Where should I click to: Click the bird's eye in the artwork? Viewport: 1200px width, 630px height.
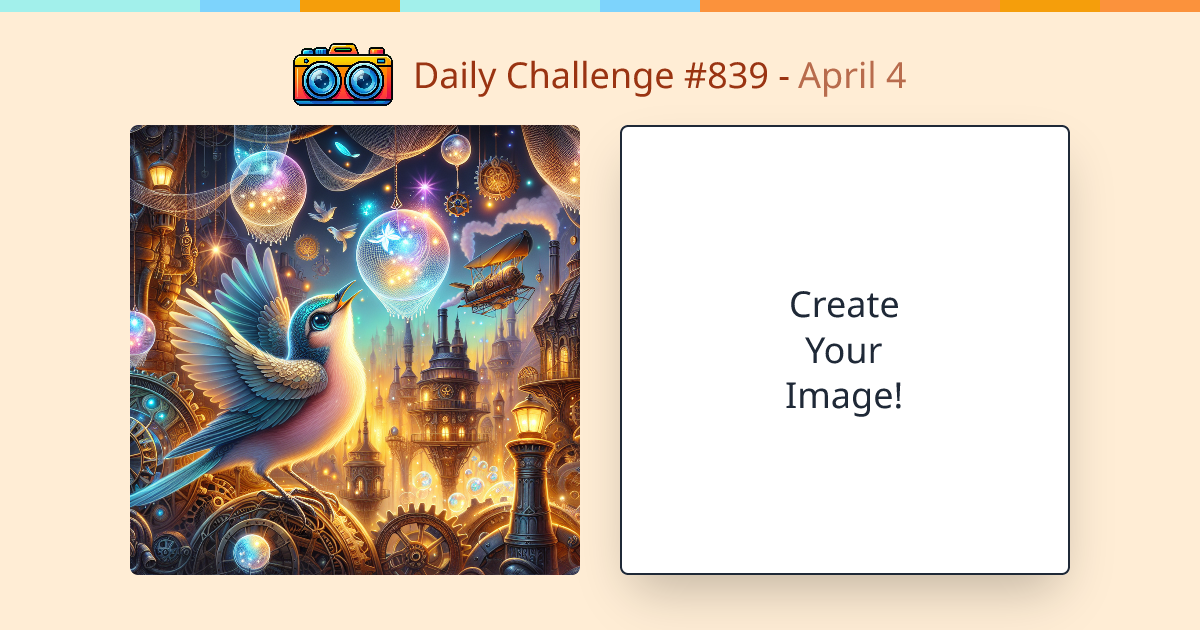tap(318, 322)
